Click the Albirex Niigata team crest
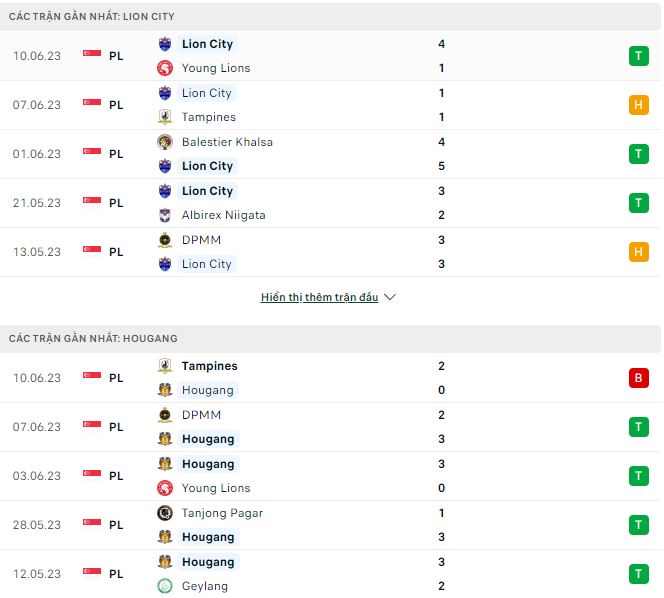The image size is (664, 598). coord(165,215)
